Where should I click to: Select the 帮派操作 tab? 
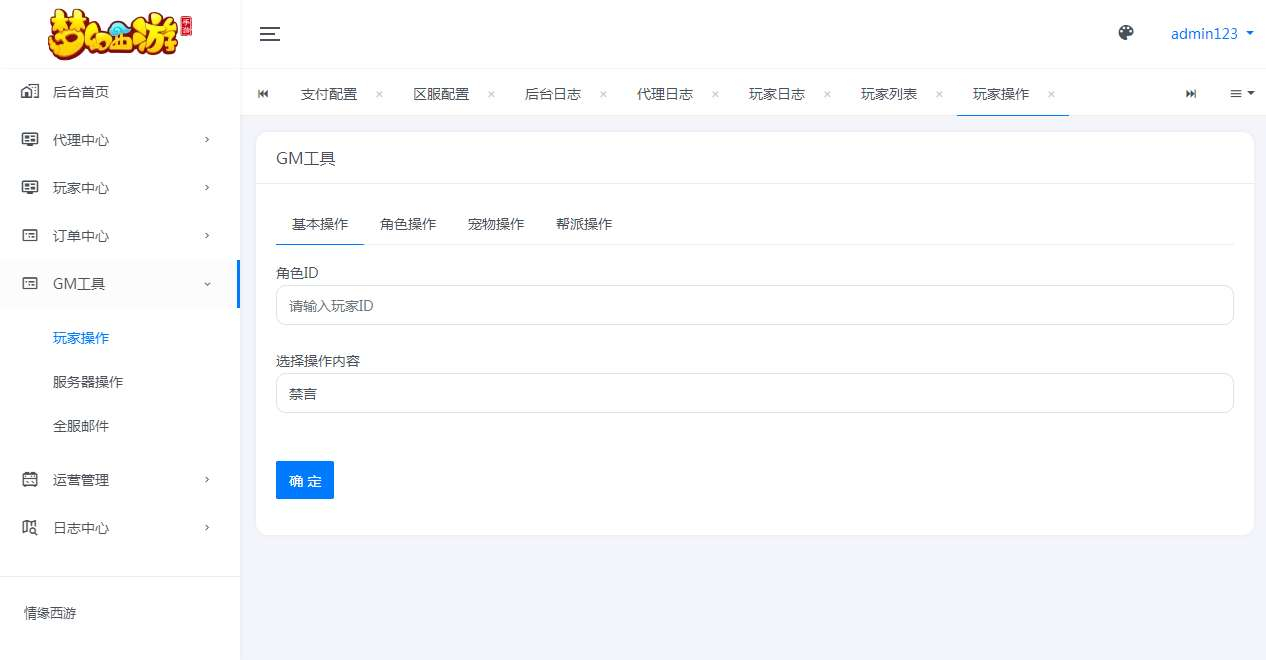pyautogui.click(x=584, y=224)
